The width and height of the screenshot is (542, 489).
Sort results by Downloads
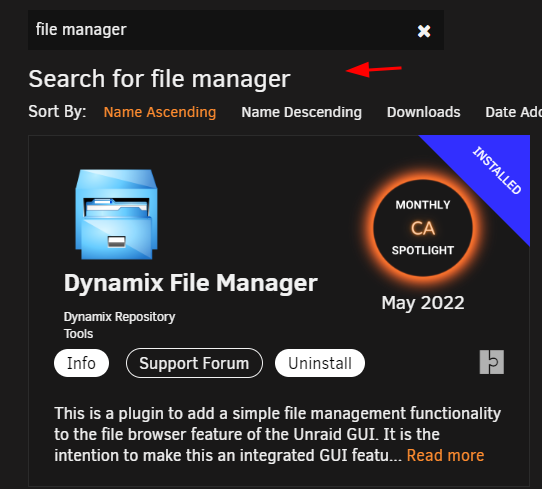click(423, 112)
